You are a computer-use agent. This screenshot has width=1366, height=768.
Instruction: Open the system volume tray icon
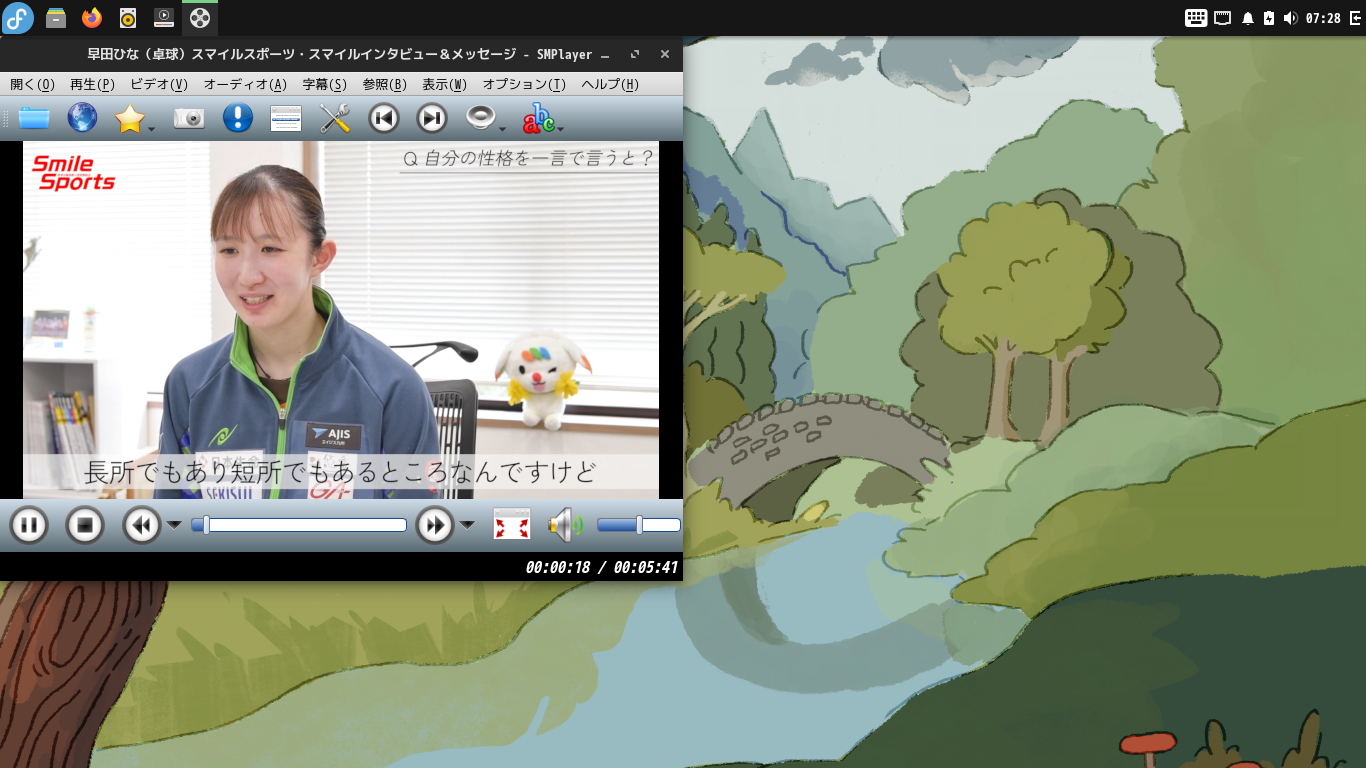pos(1290,18)
